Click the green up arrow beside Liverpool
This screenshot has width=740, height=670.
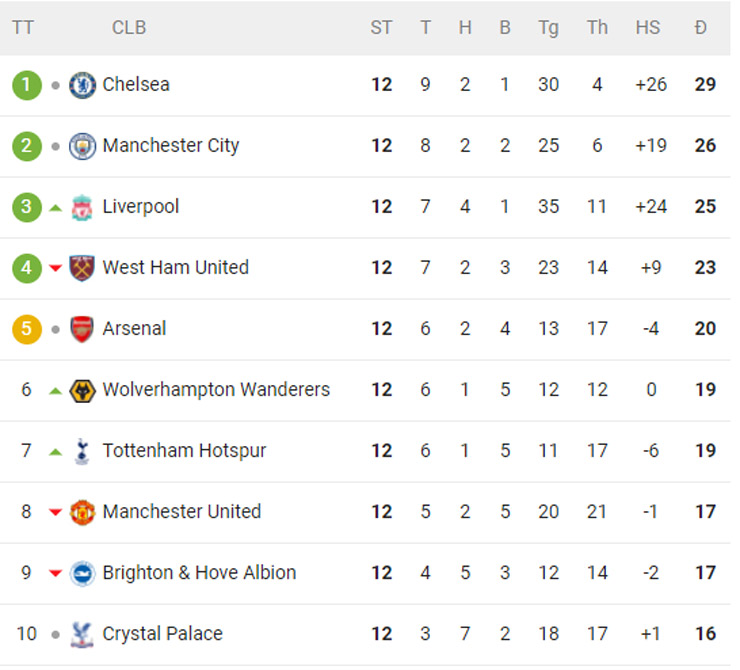(x=56, y=208)
